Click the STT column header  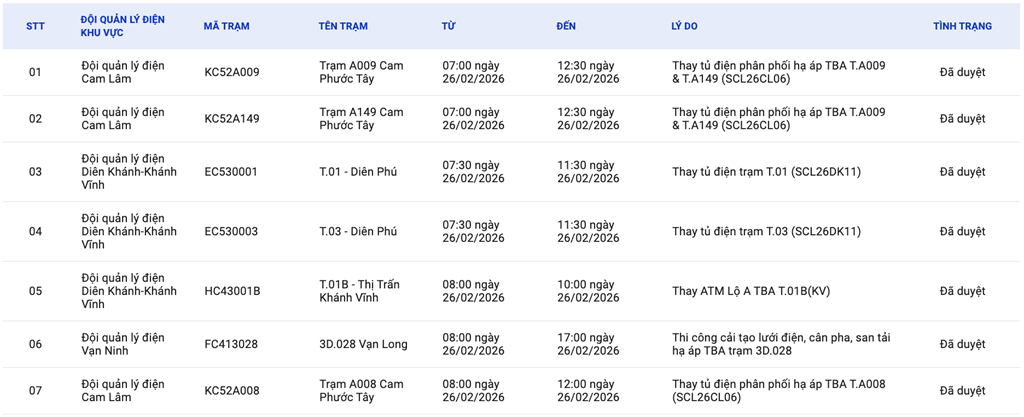point(35,26)
